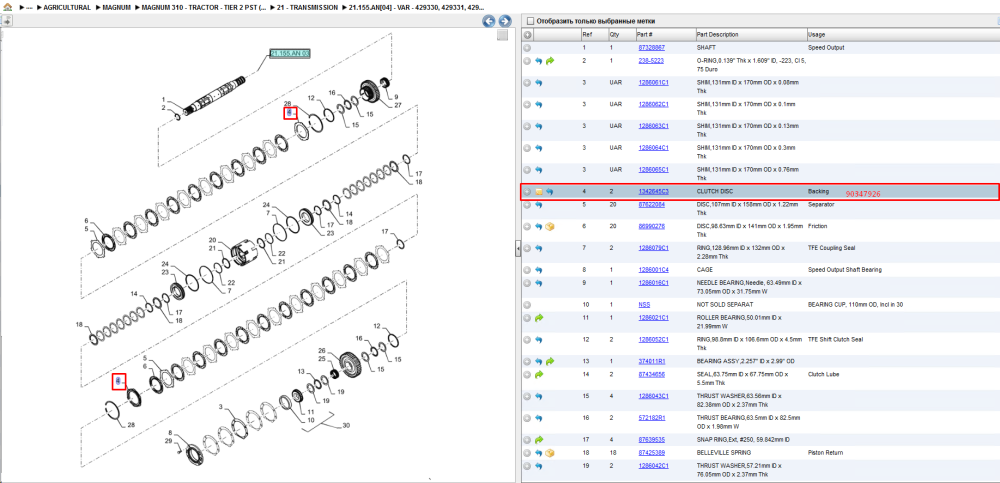Open part number 87328867 link
This screenshot has width=1000, height=483.
[x=652, y=48]
